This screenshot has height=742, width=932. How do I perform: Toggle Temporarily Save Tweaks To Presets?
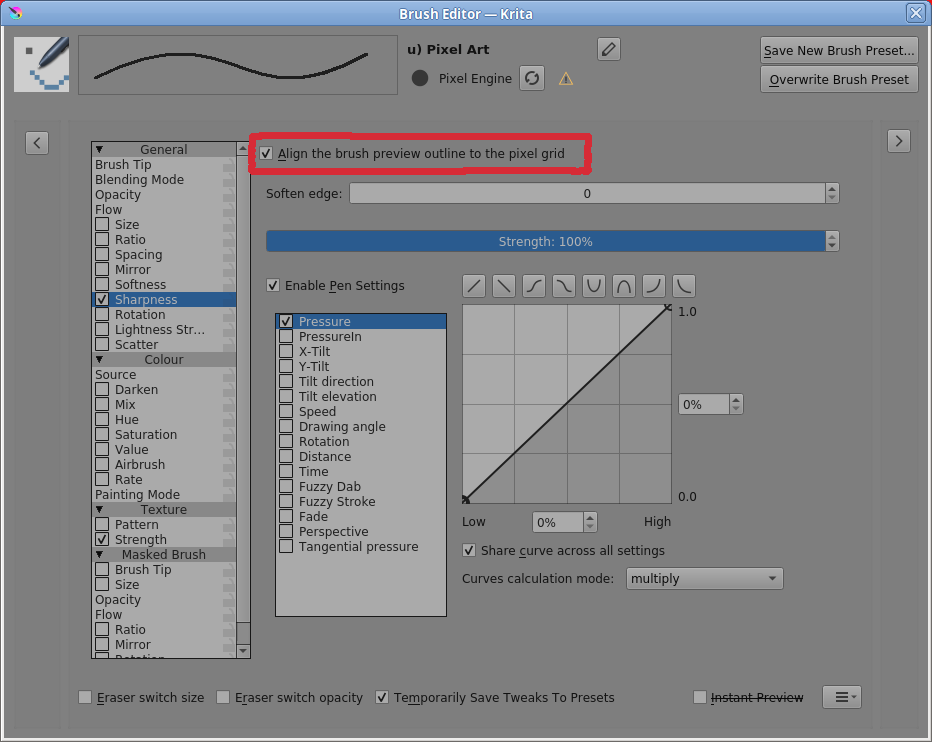(x=382, y=697)
